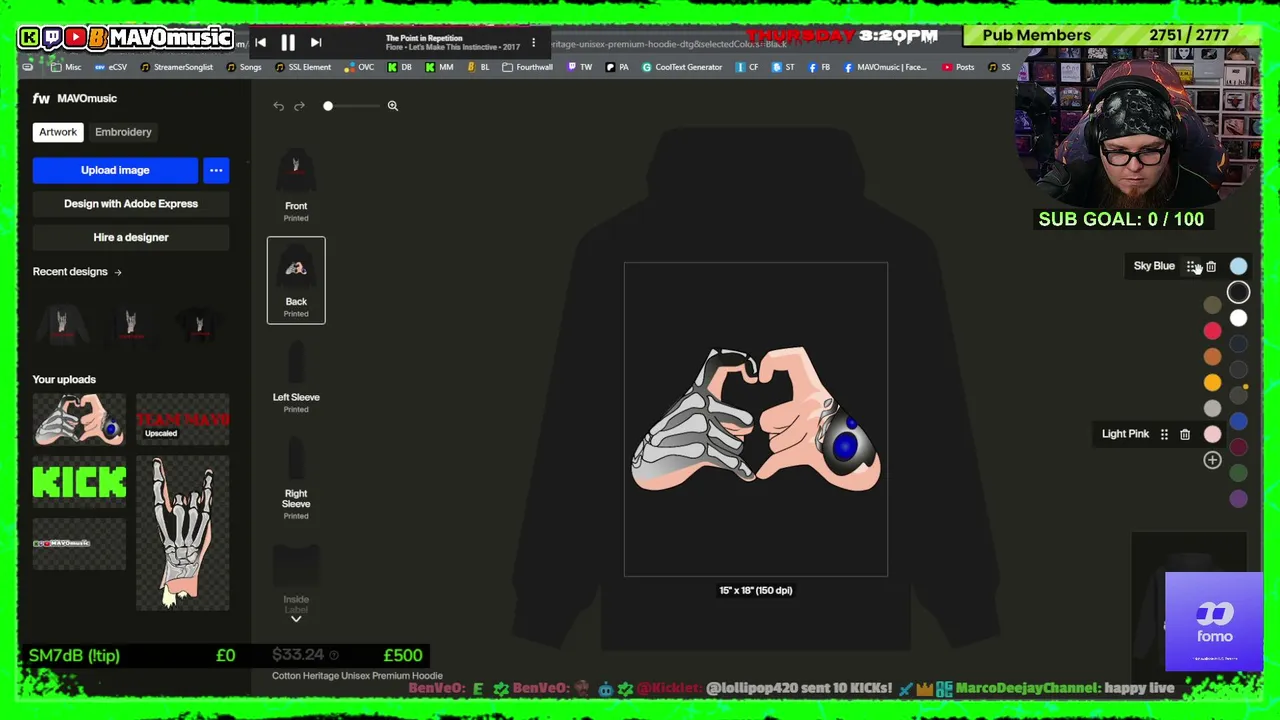
Task: Open media player three-dot menu
Action: point(533,43)
